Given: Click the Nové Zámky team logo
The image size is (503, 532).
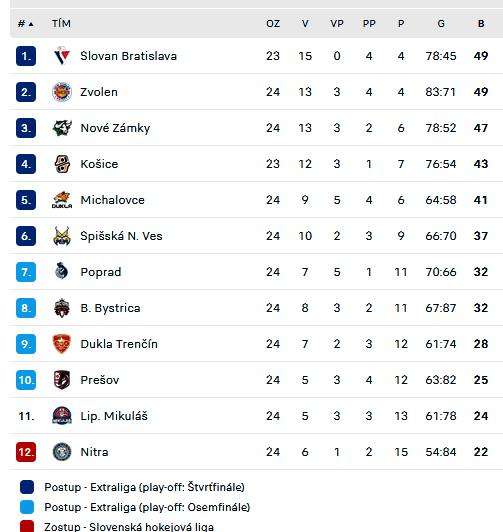Looking at the screenshot, I should click(62, 128).
